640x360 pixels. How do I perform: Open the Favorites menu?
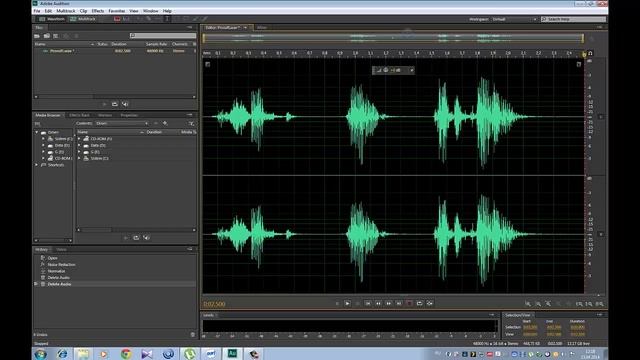click(117, 11)
